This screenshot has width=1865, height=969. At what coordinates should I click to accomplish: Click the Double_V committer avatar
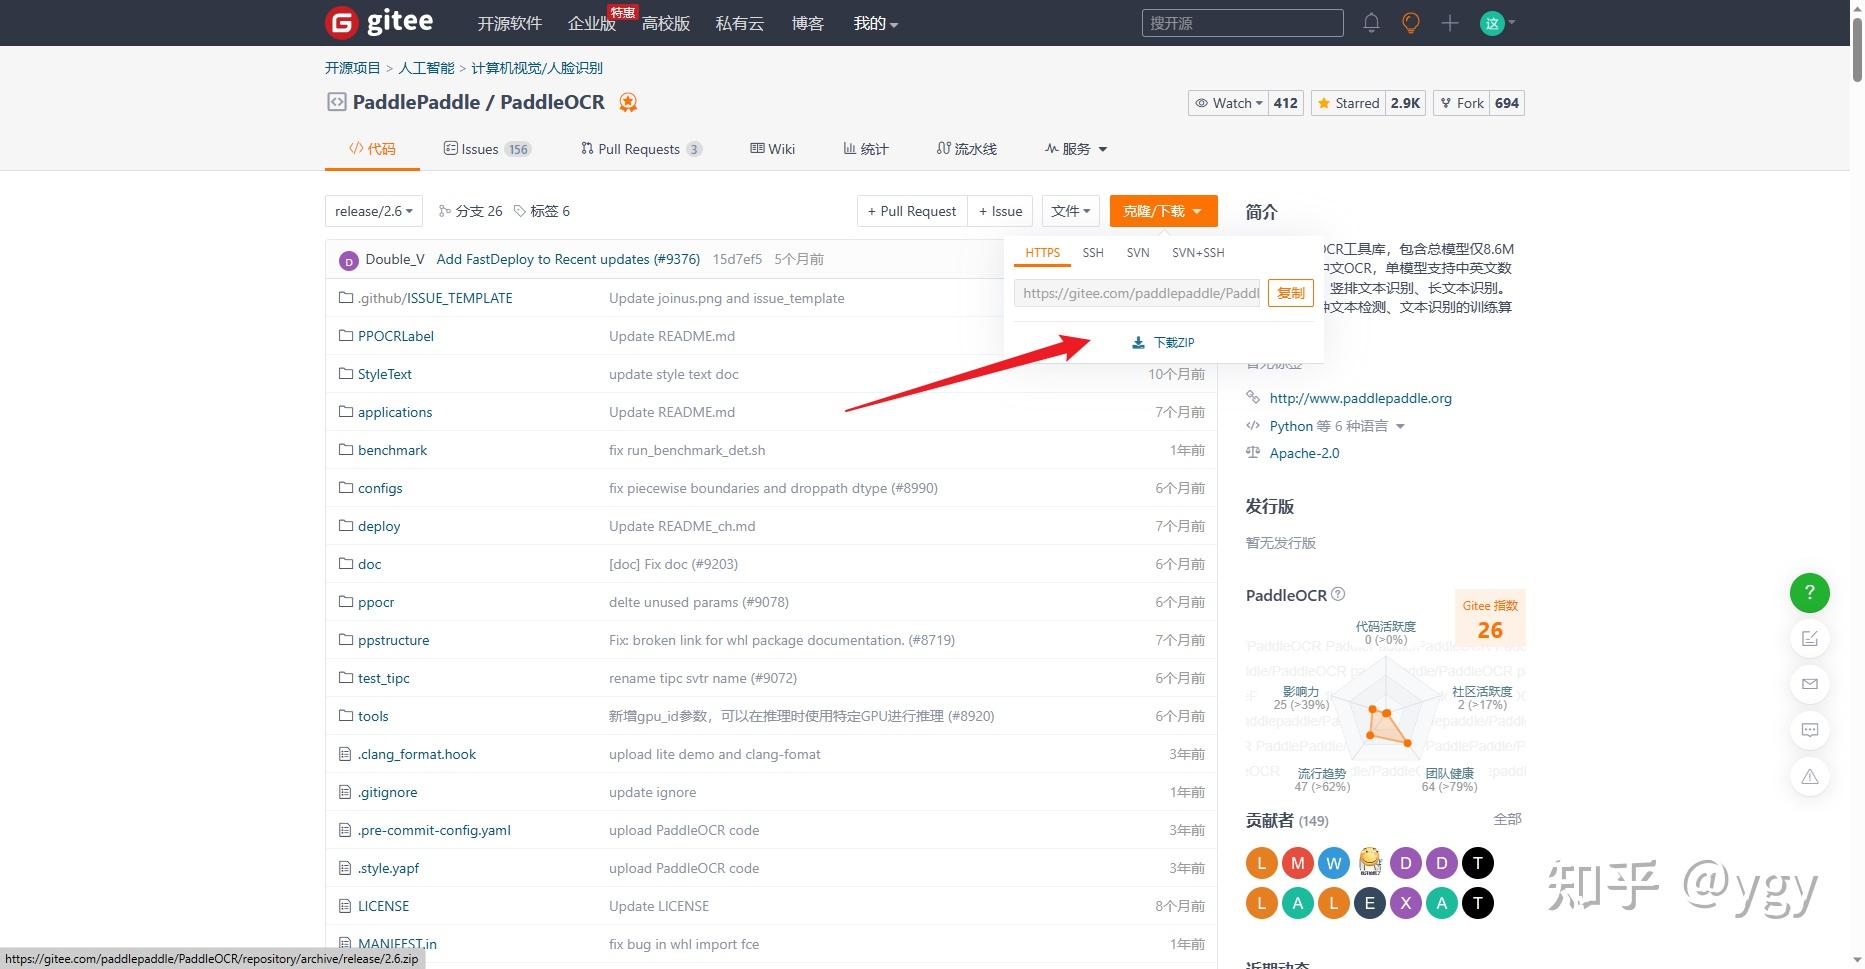pos(349,260)
